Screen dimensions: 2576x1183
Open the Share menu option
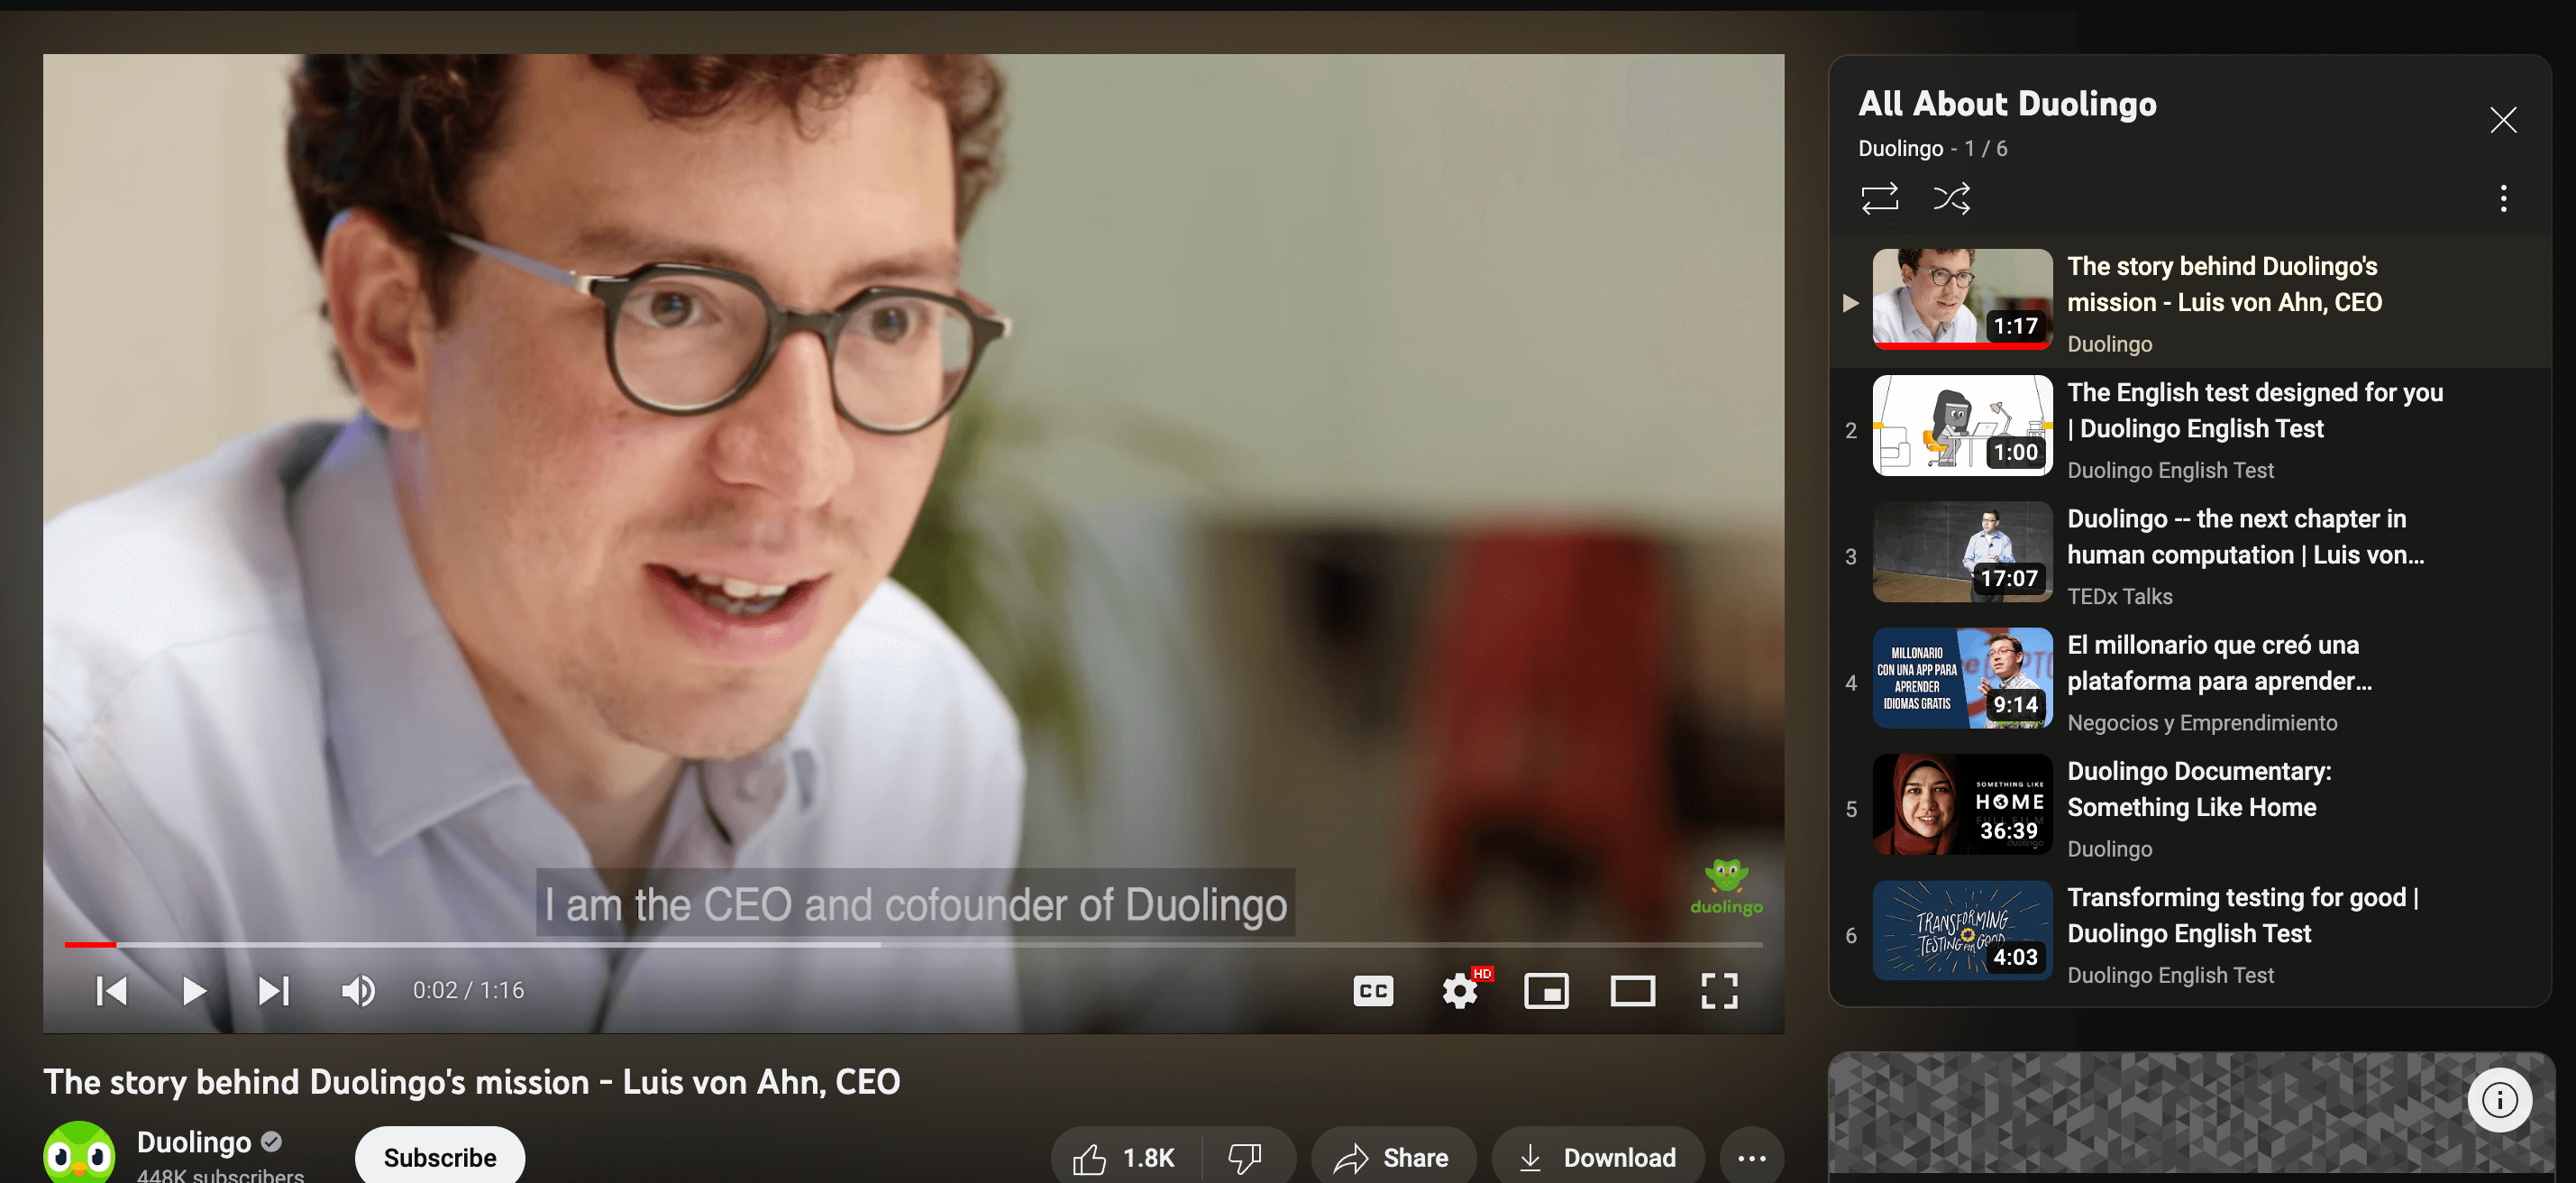[x=1394, y=1153]
